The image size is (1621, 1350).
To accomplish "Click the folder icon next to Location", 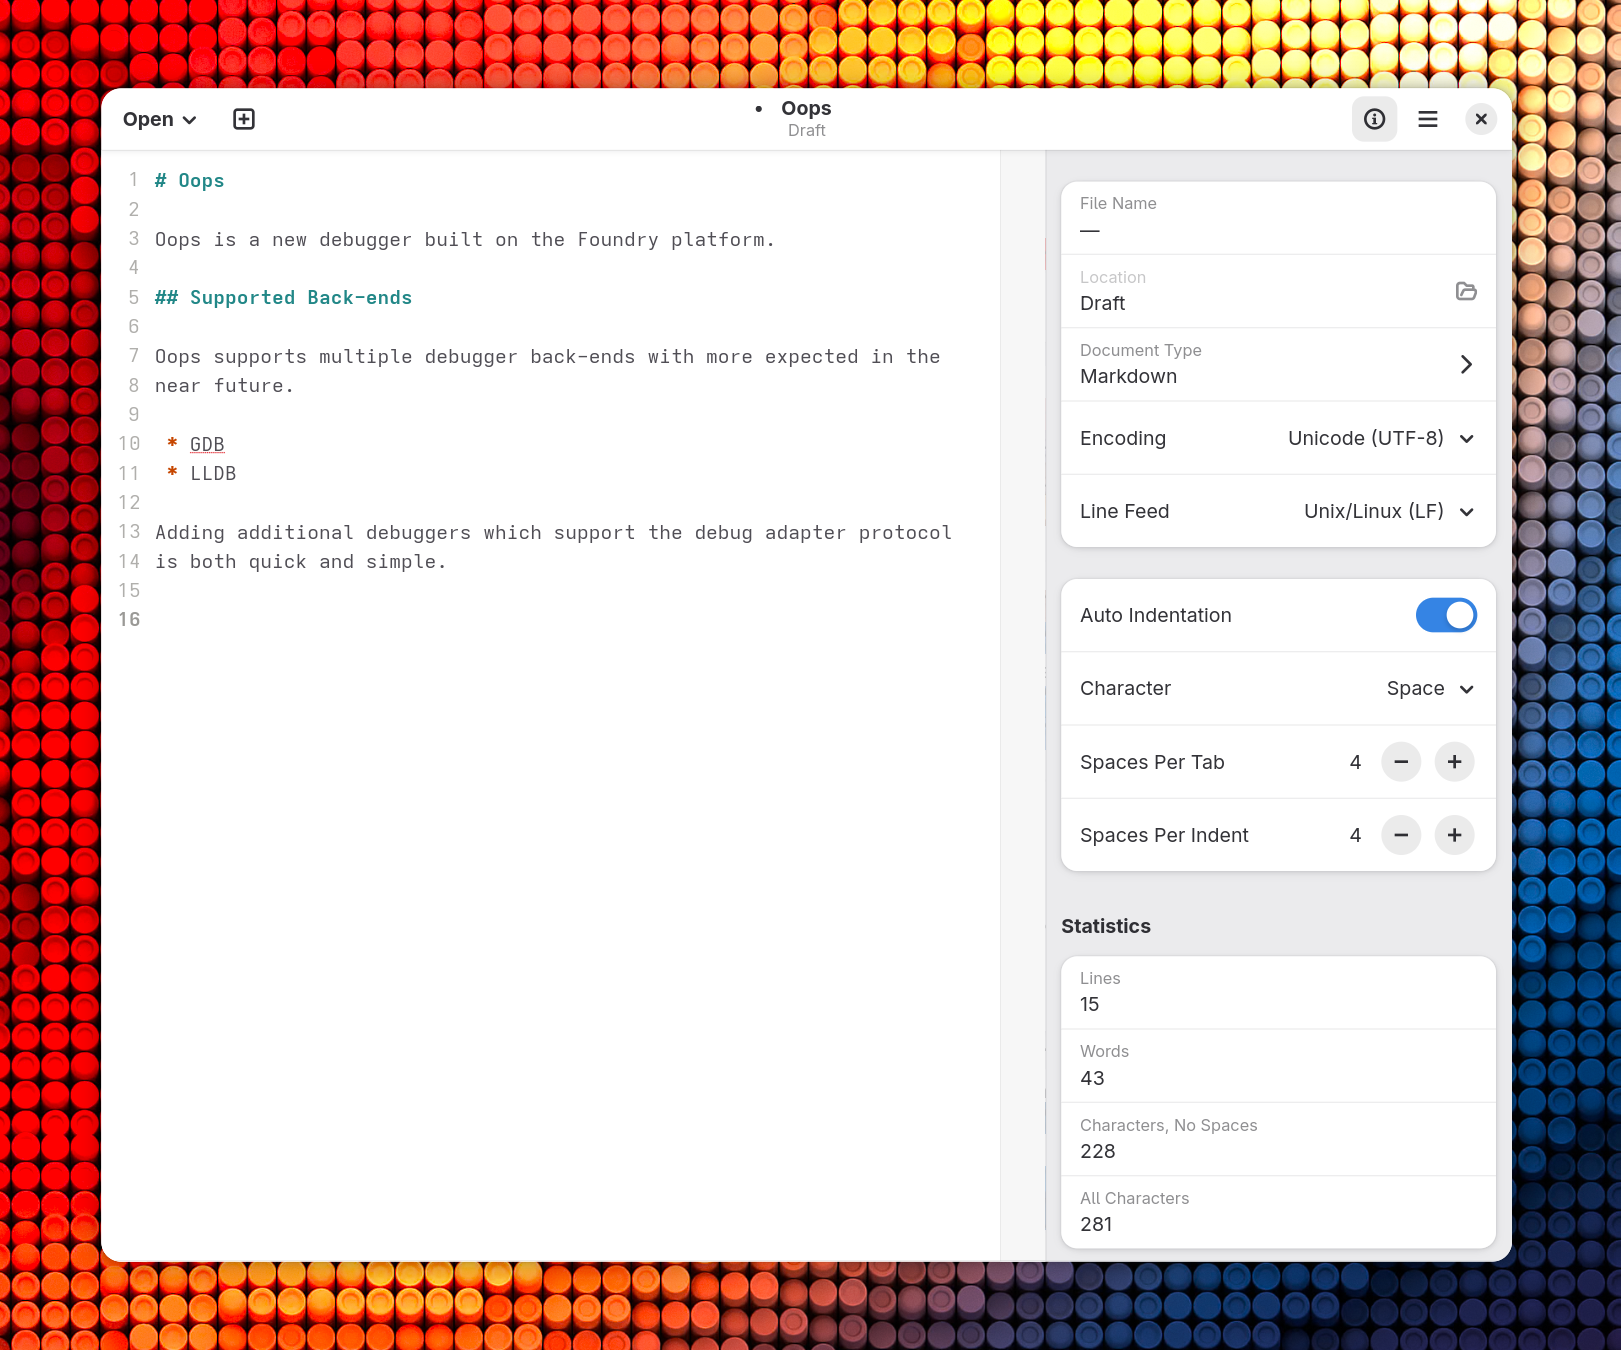I will pos(1466,291).
